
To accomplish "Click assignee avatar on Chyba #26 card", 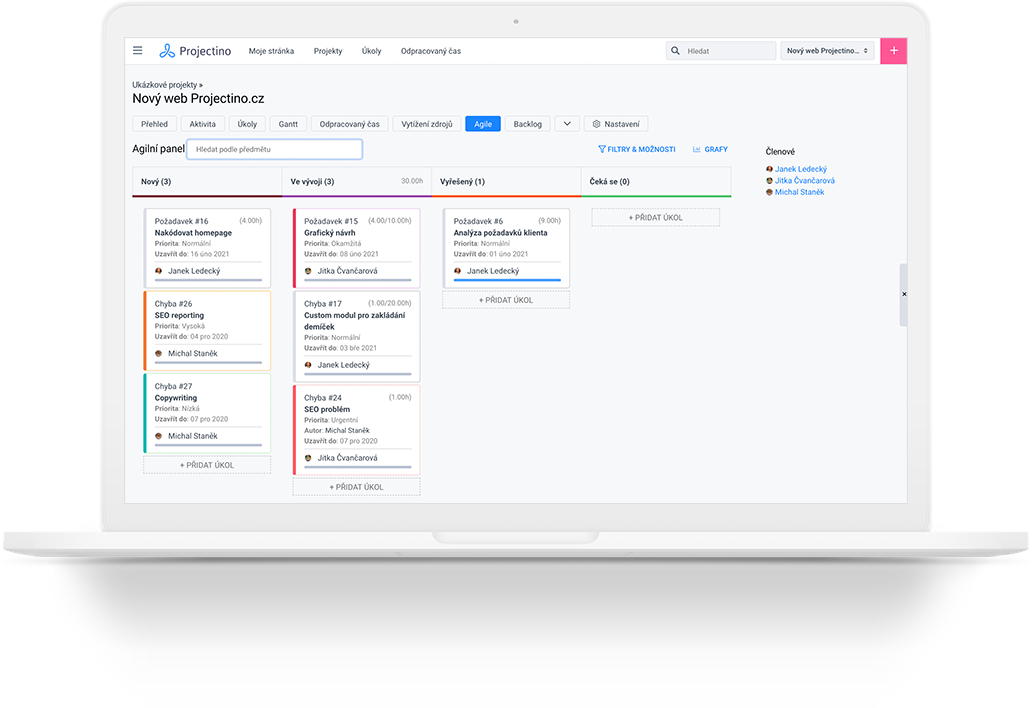I will click(159, 353).
